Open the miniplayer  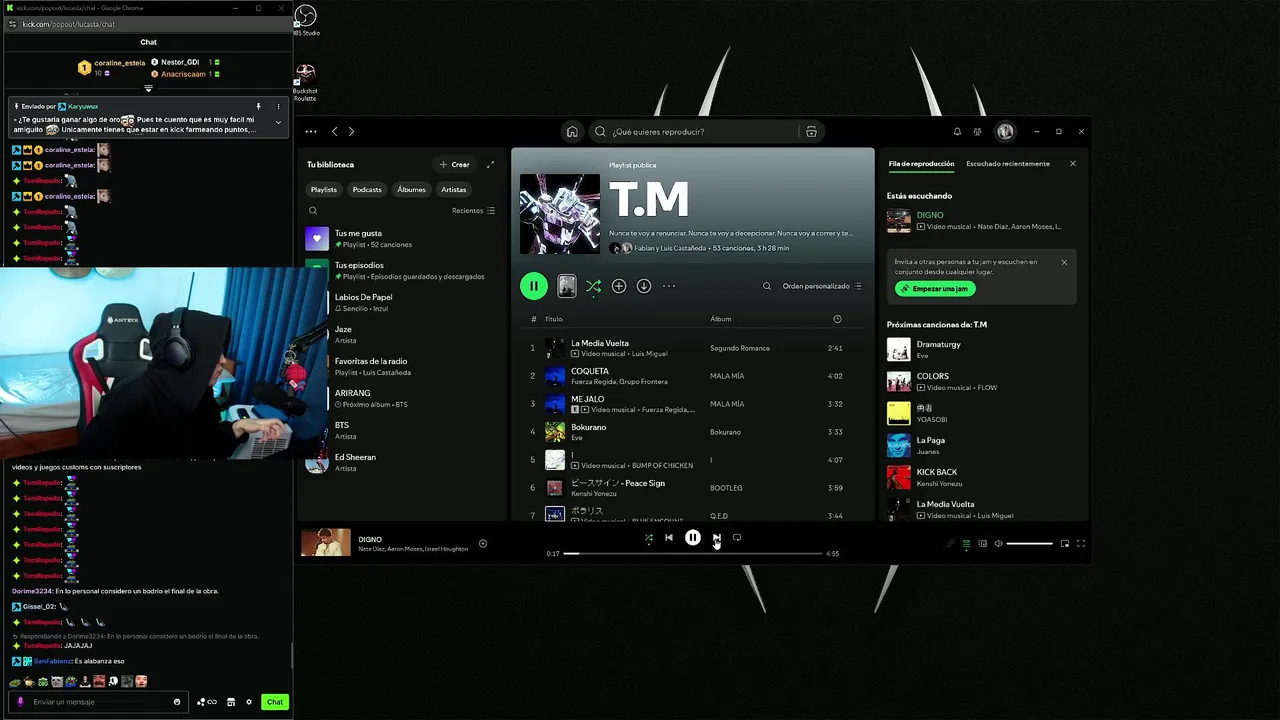[1065, 544]
